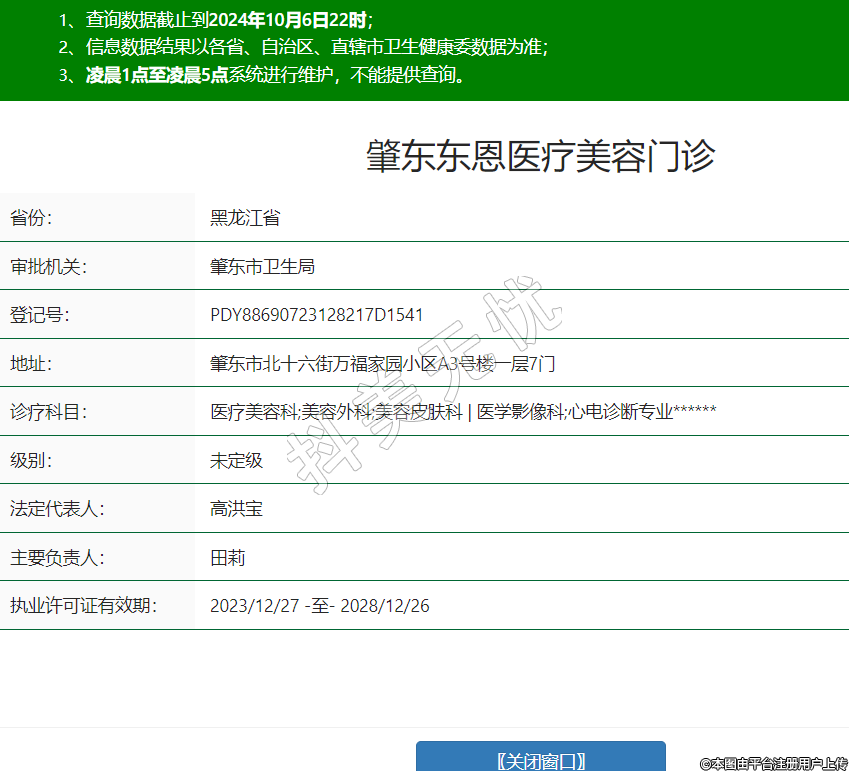Screen dimensions: 849x771
Task: Click the 执业许可证有效期 row label
Action: pyautogui.click(x=84, y=606)
